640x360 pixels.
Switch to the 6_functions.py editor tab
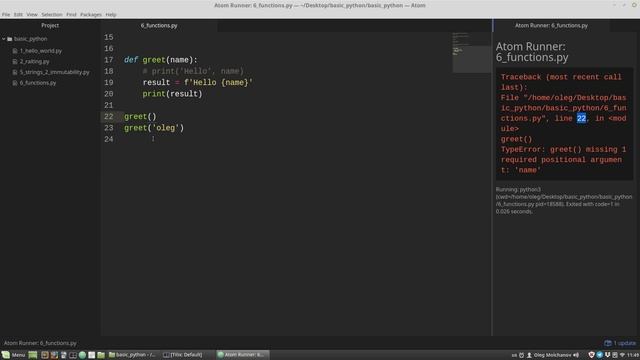click(159, 25)
